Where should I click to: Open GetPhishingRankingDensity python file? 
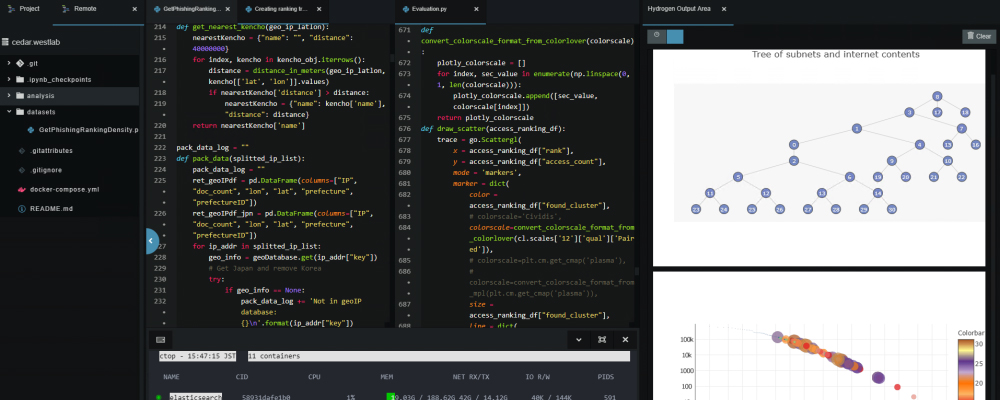coord(88,130)
